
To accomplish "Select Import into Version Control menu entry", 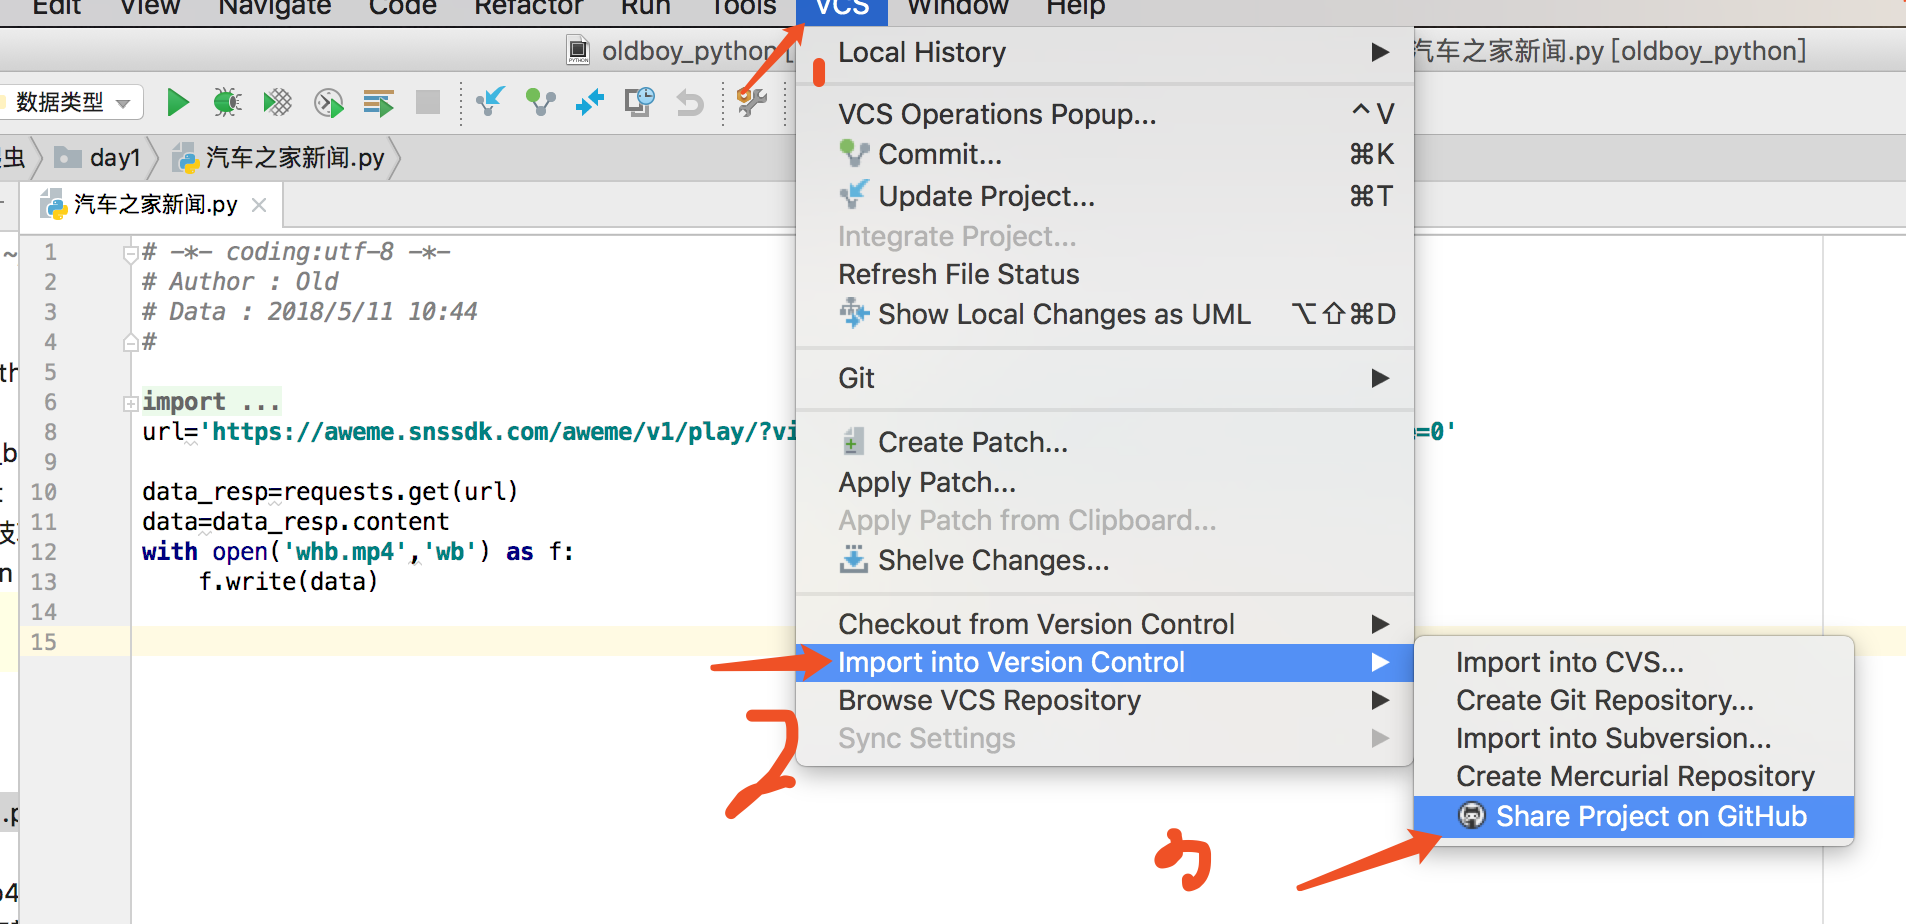I will tap(1105, 662).
